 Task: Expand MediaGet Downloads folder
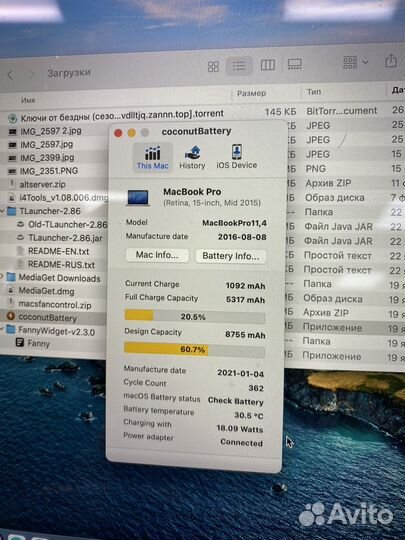2,276
